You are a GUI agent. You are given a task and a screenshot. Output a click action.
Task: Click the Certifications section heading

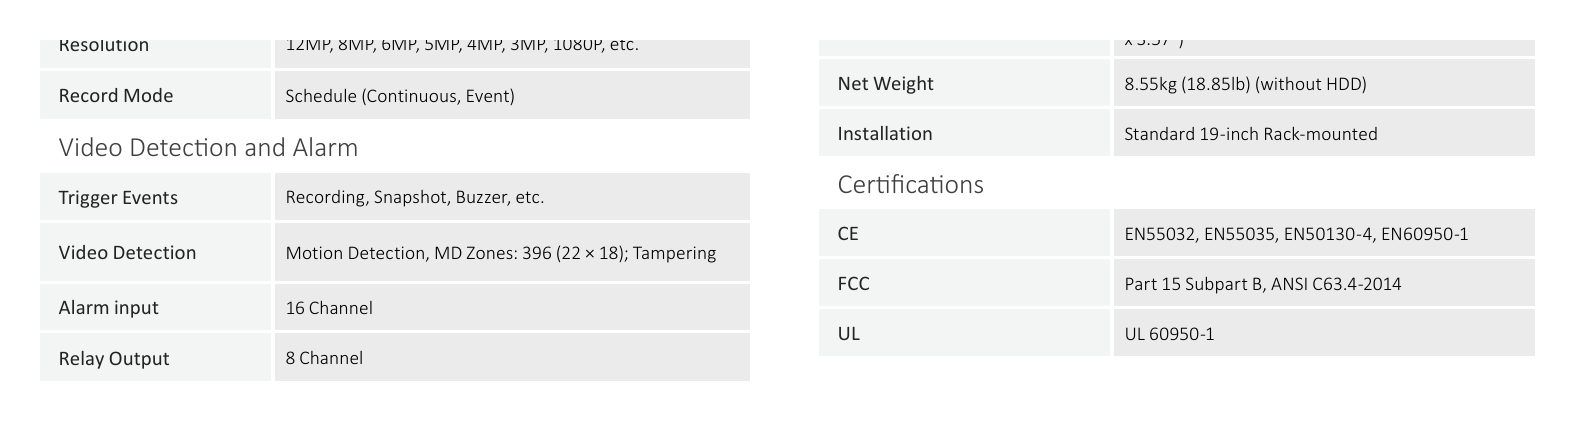click(910, 184)
